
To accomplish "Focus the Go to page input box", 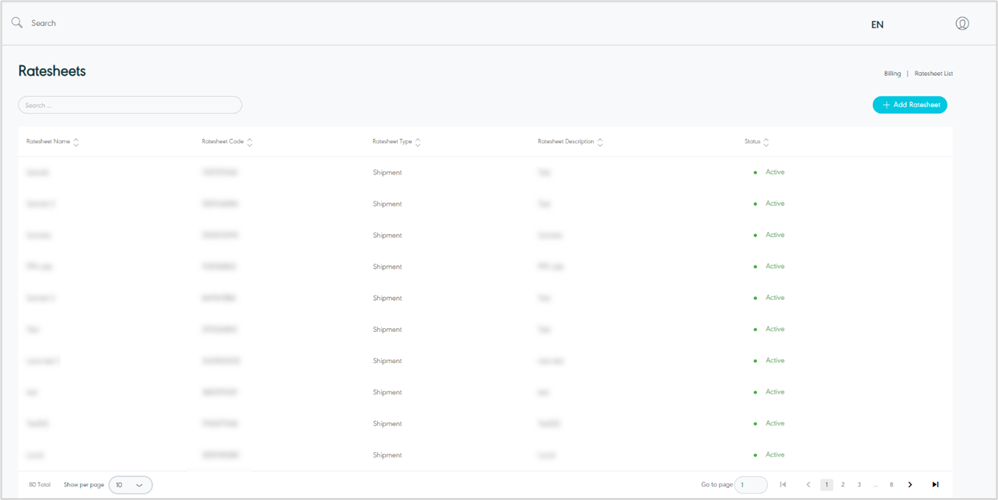I will coord(751,484).
